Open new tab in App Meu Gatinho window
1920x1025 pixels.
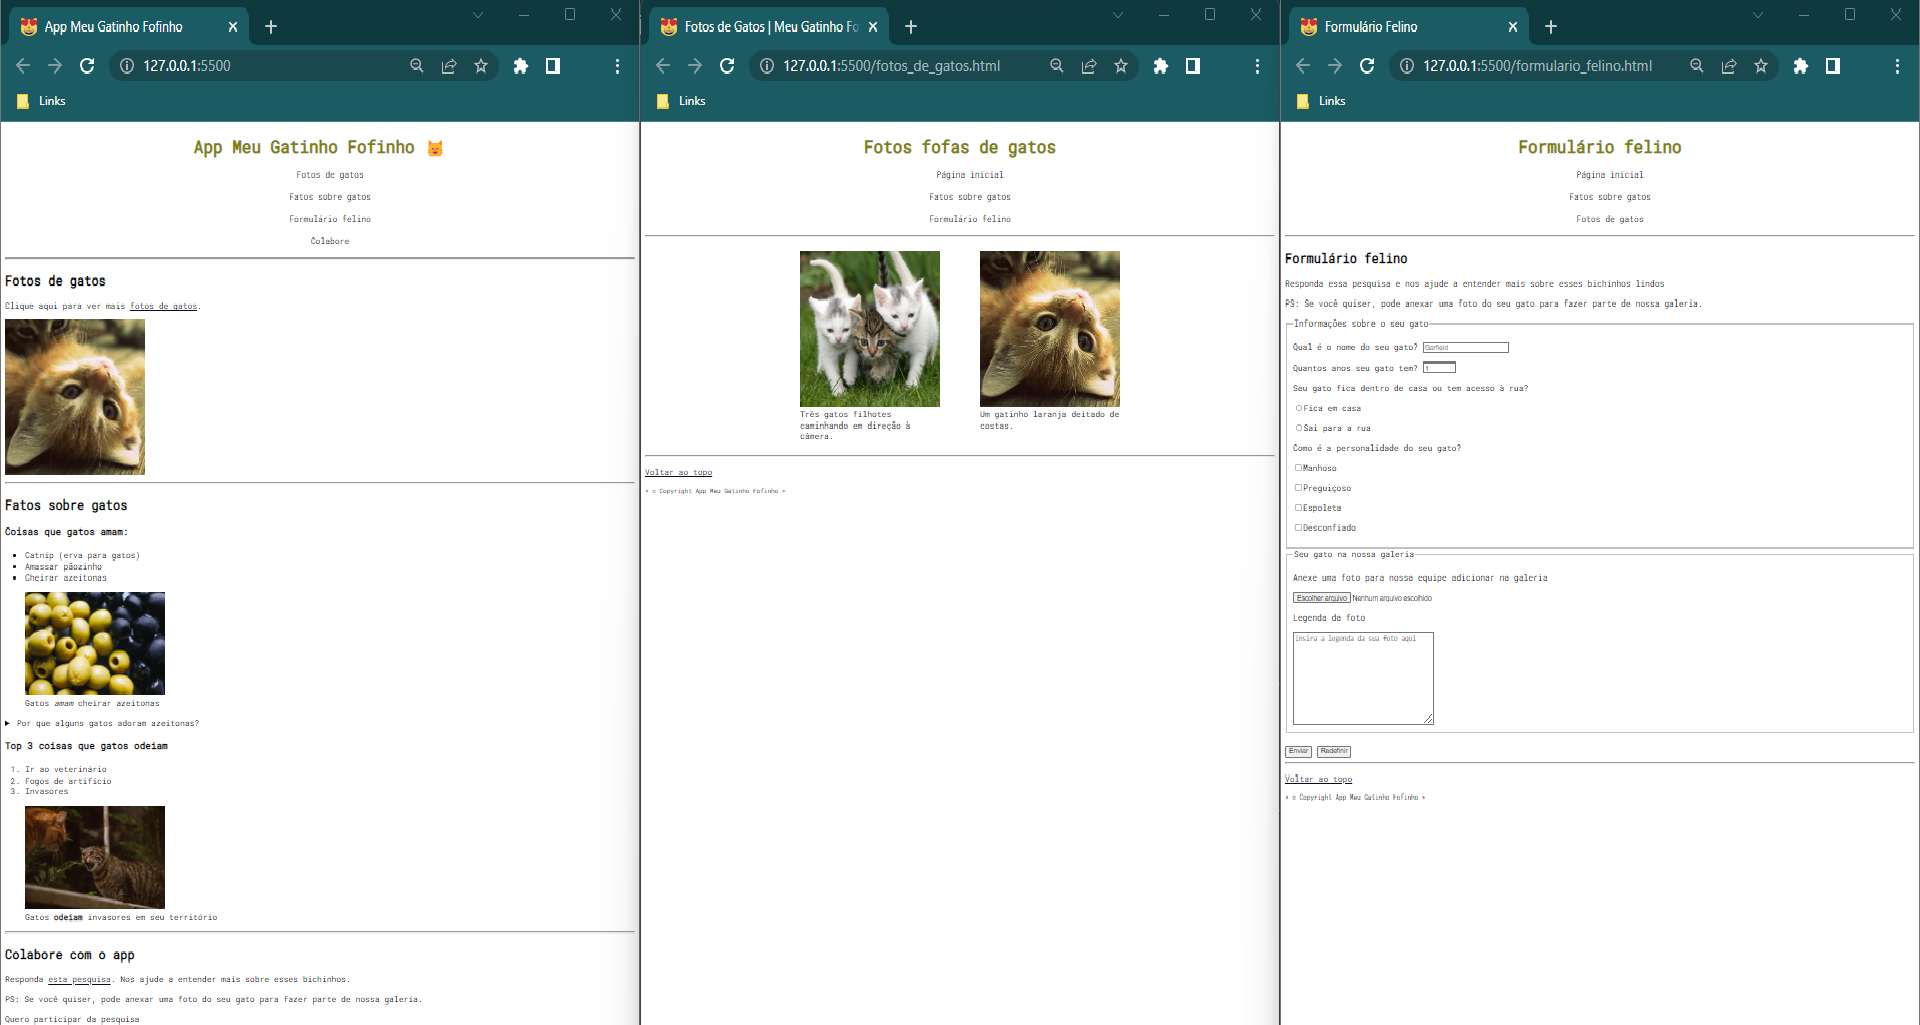point(271,27)
